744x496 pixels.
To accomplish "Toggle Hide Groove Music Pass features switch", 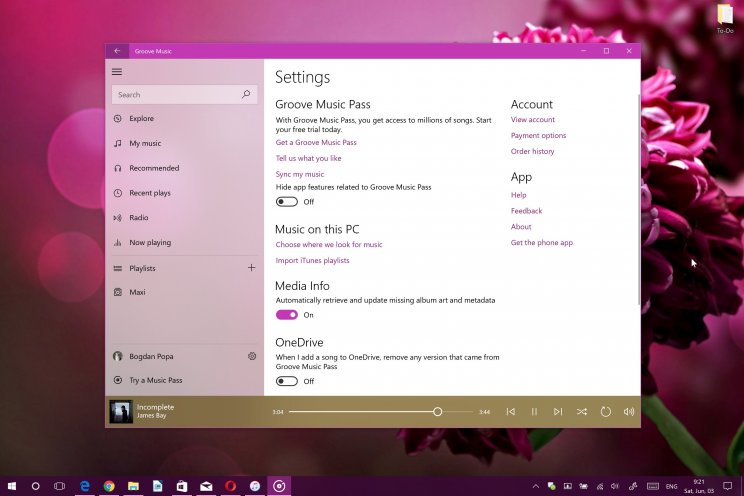I will click(287, 202).
